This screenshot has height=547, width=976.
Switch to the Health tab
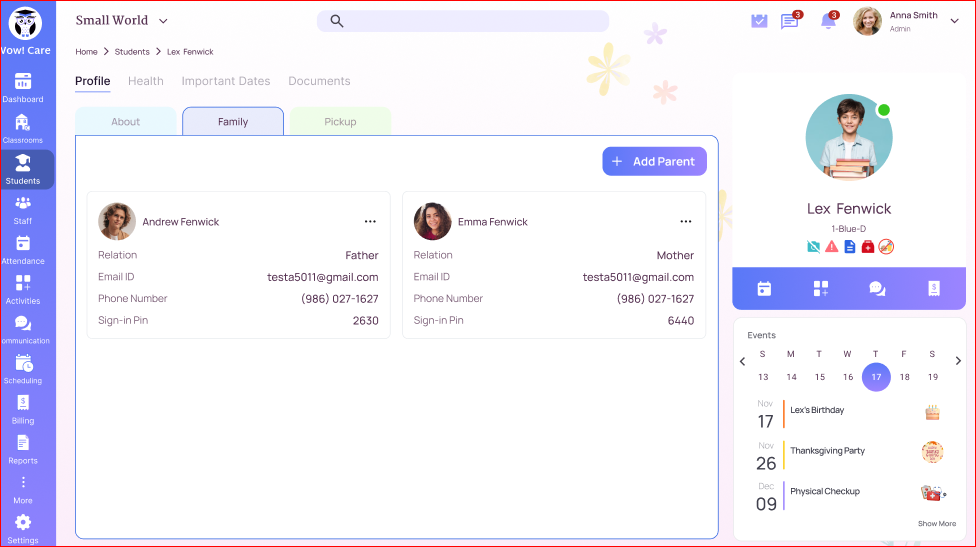pyautogui.click(x=146, y=81)
